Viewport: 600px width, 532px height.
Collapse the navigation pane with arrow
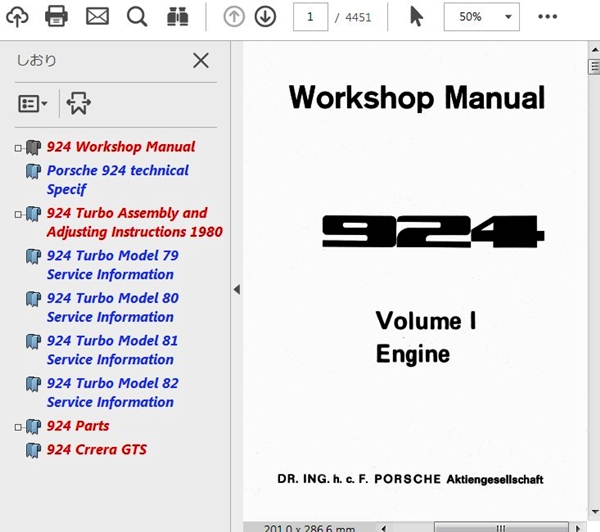tap(237, 289)
